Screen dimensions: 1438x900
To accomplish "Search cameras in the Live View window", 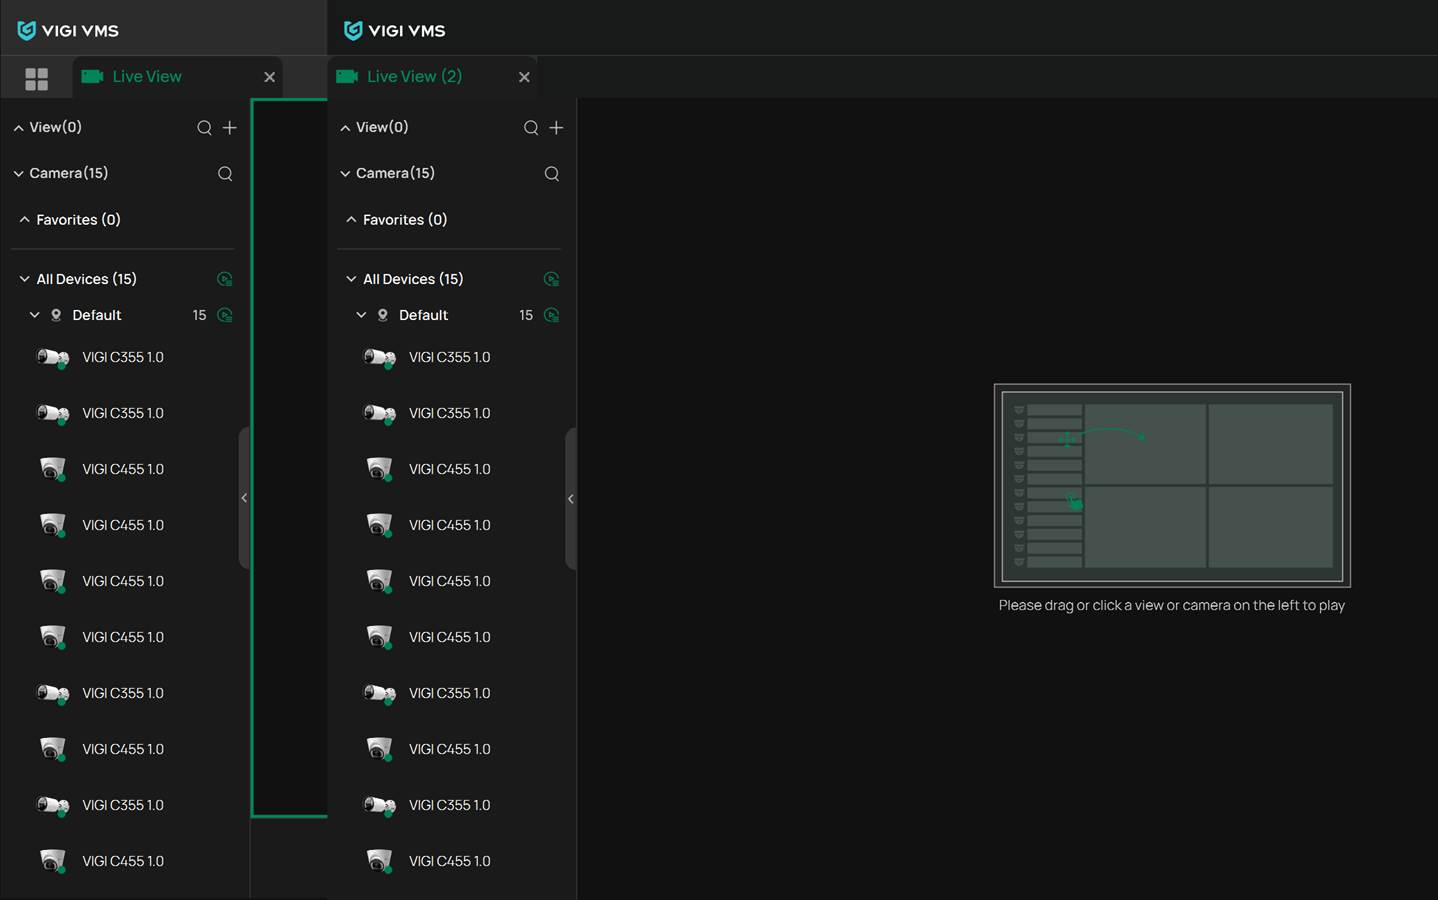I will (x=225, y=174).
